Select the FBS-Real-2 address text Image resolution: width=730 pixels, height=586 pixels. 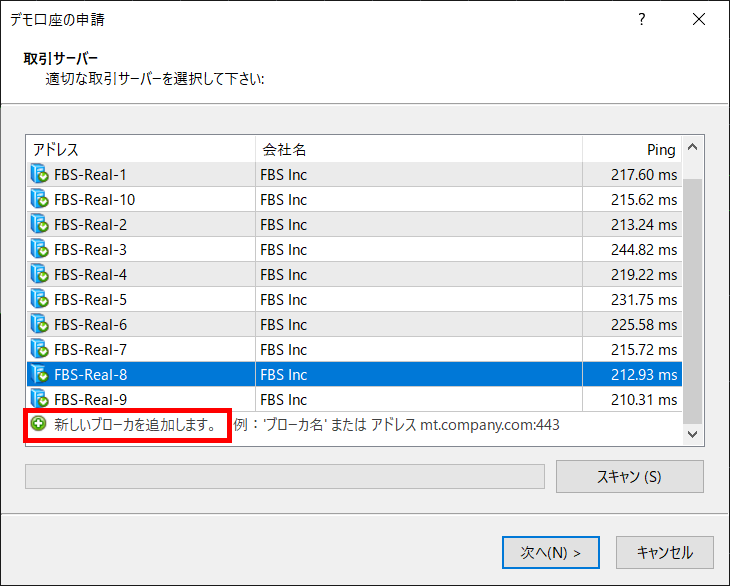[x=90, y=225]
